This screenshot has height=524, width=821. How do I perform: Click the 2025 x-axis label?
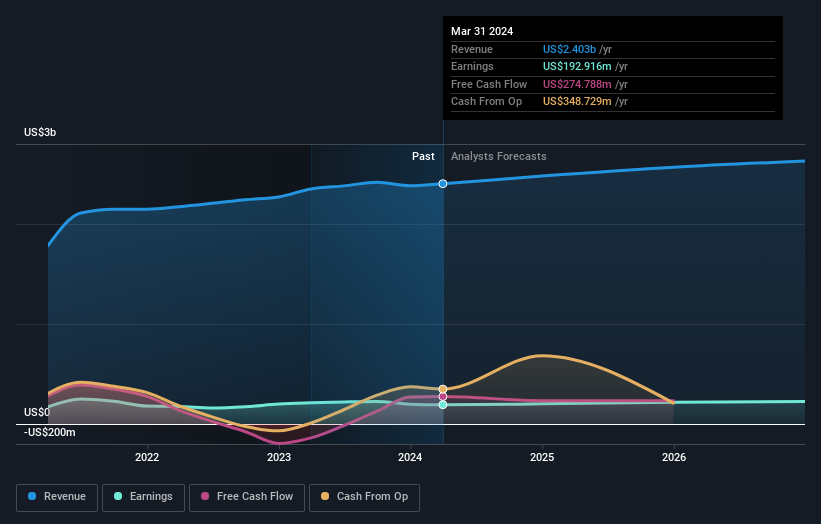[542, 457]
